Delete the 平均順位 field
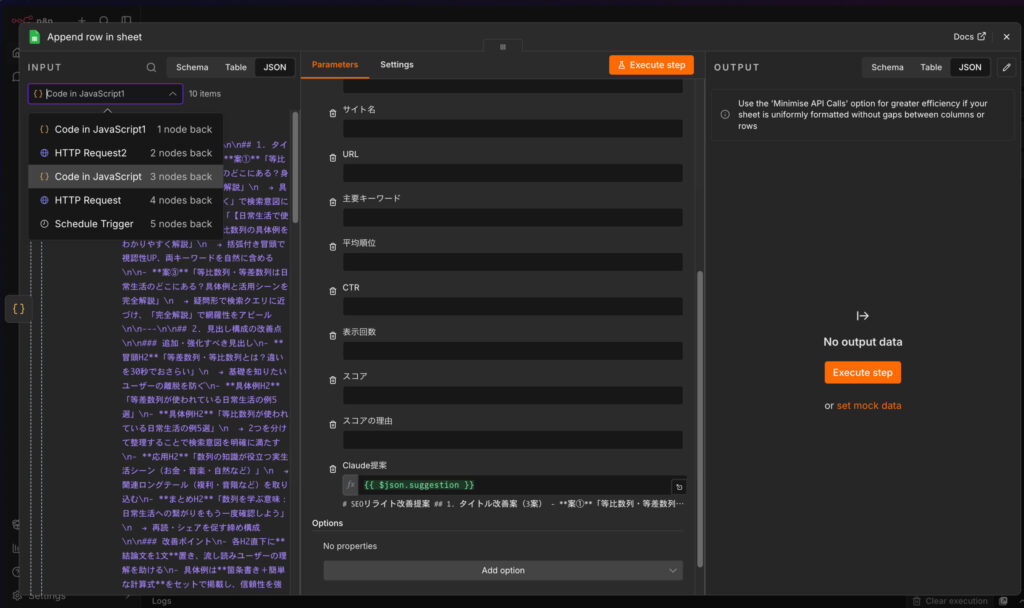 coord(332,247)
